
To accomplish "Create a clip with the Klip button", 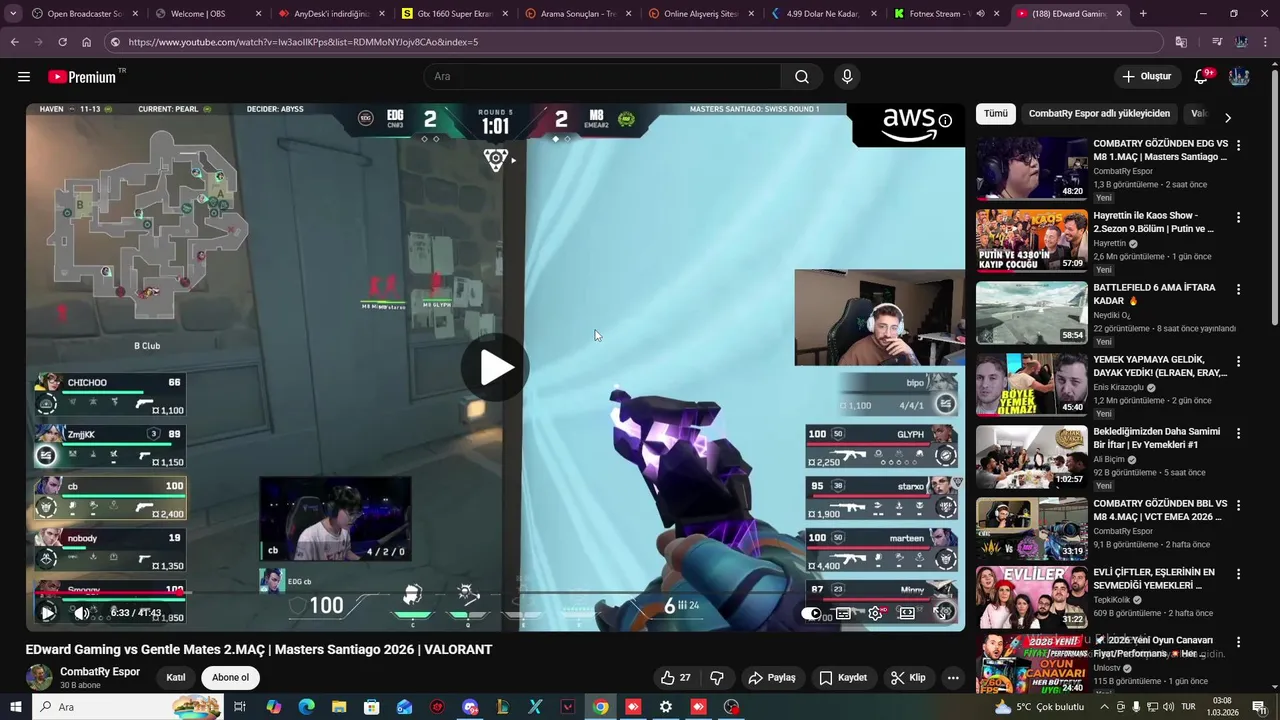I will [x=908, y=678].
